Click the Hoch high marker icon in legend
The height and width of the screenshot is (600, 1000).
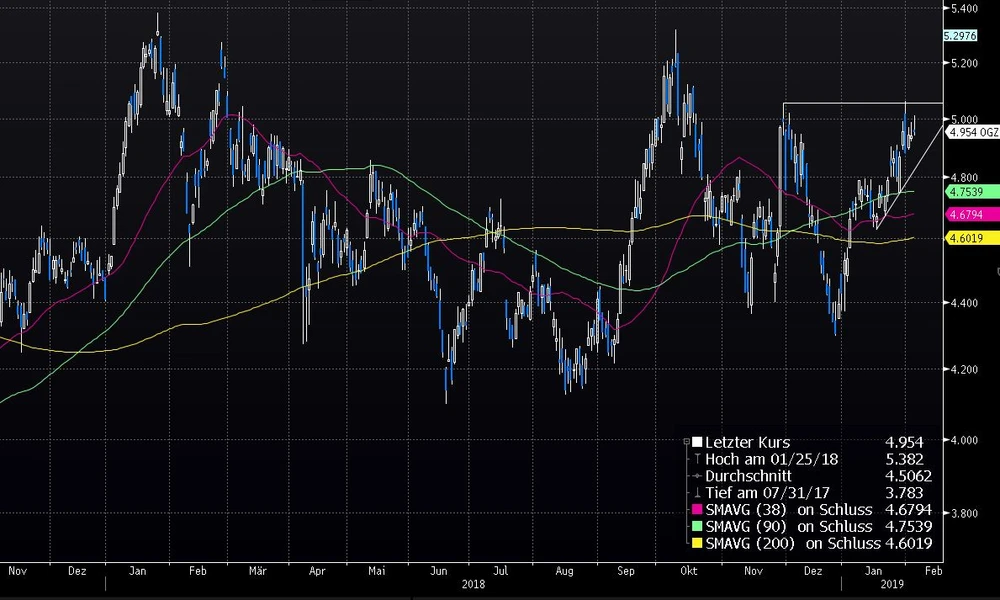(697, 459)
